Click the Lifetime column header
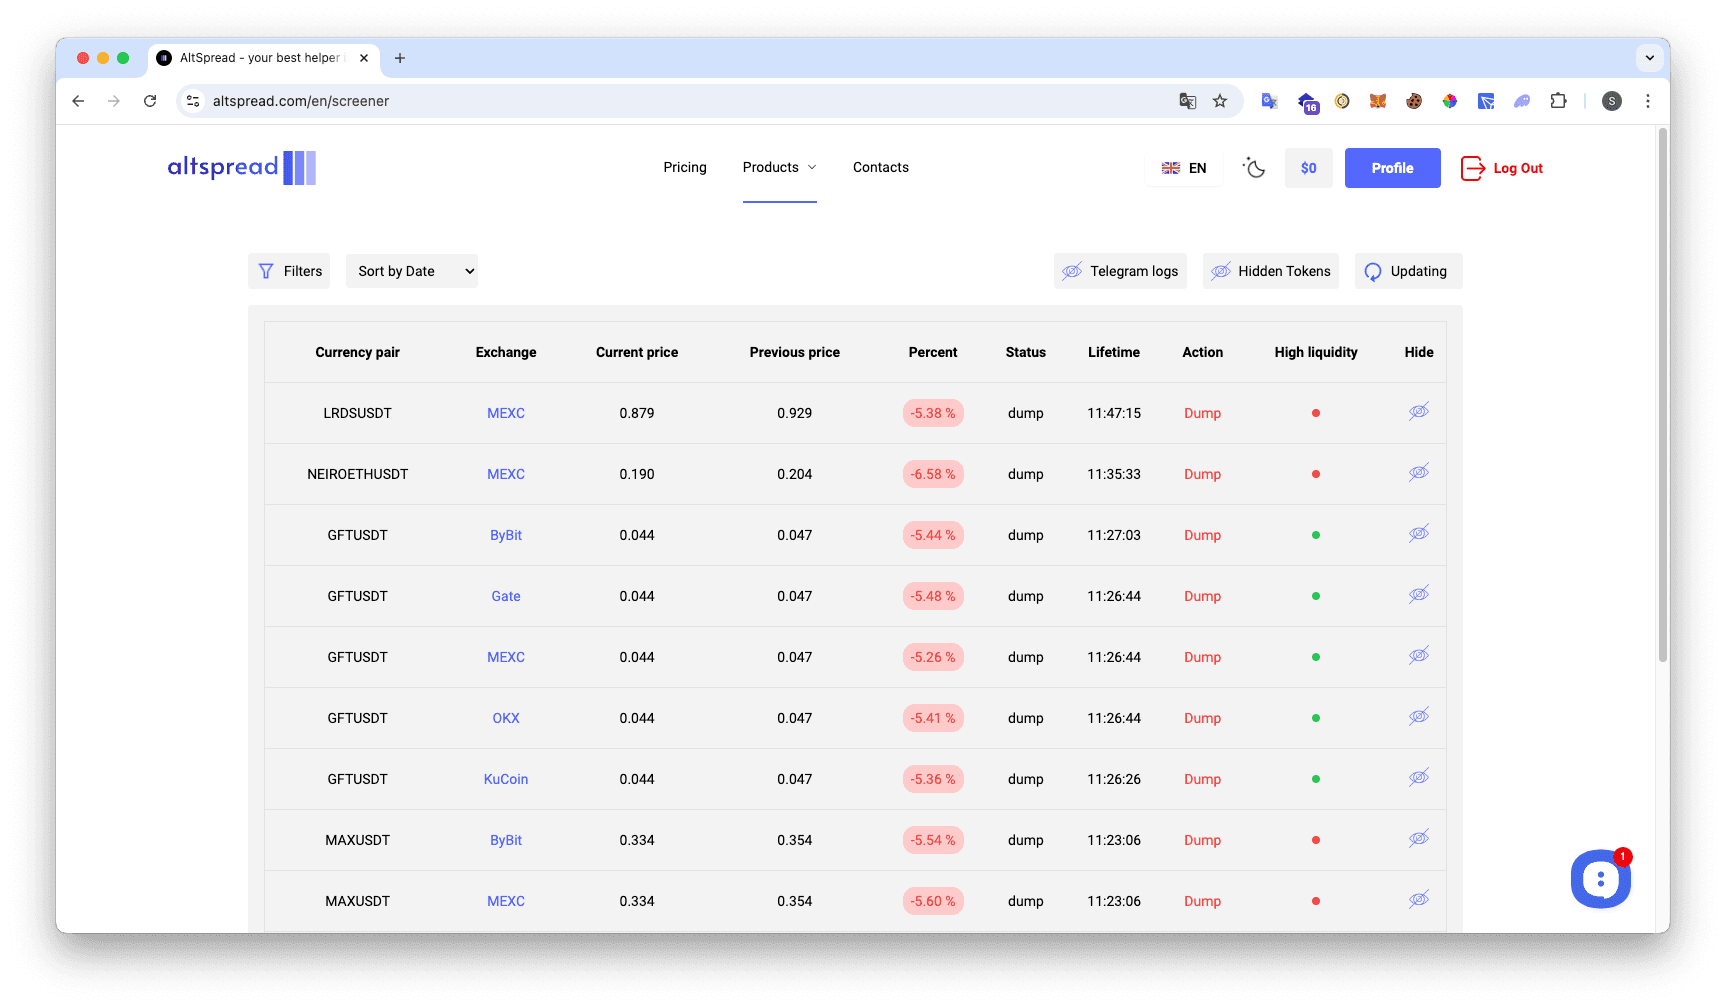 coord(1114,352)
